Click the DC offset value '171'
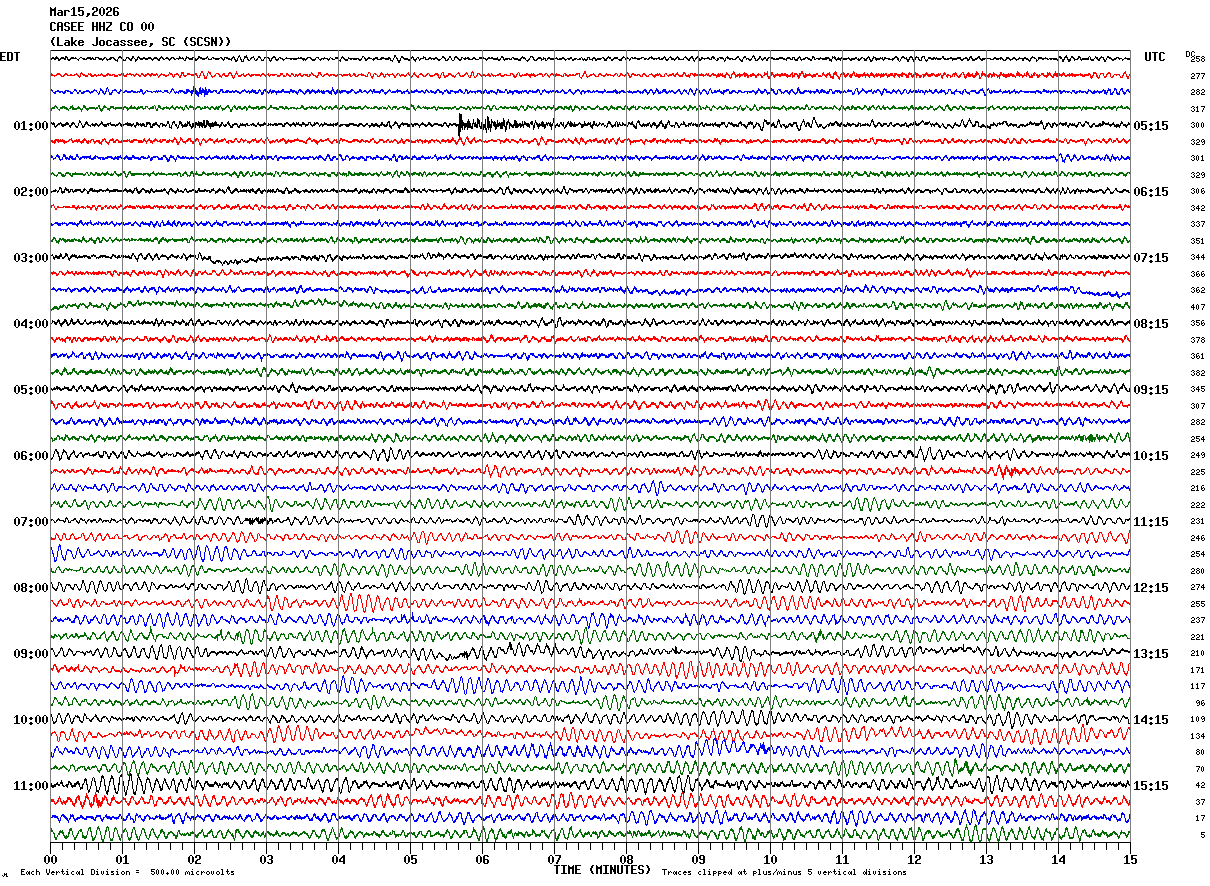The image size is (1210, 886). coord(1197,670)
